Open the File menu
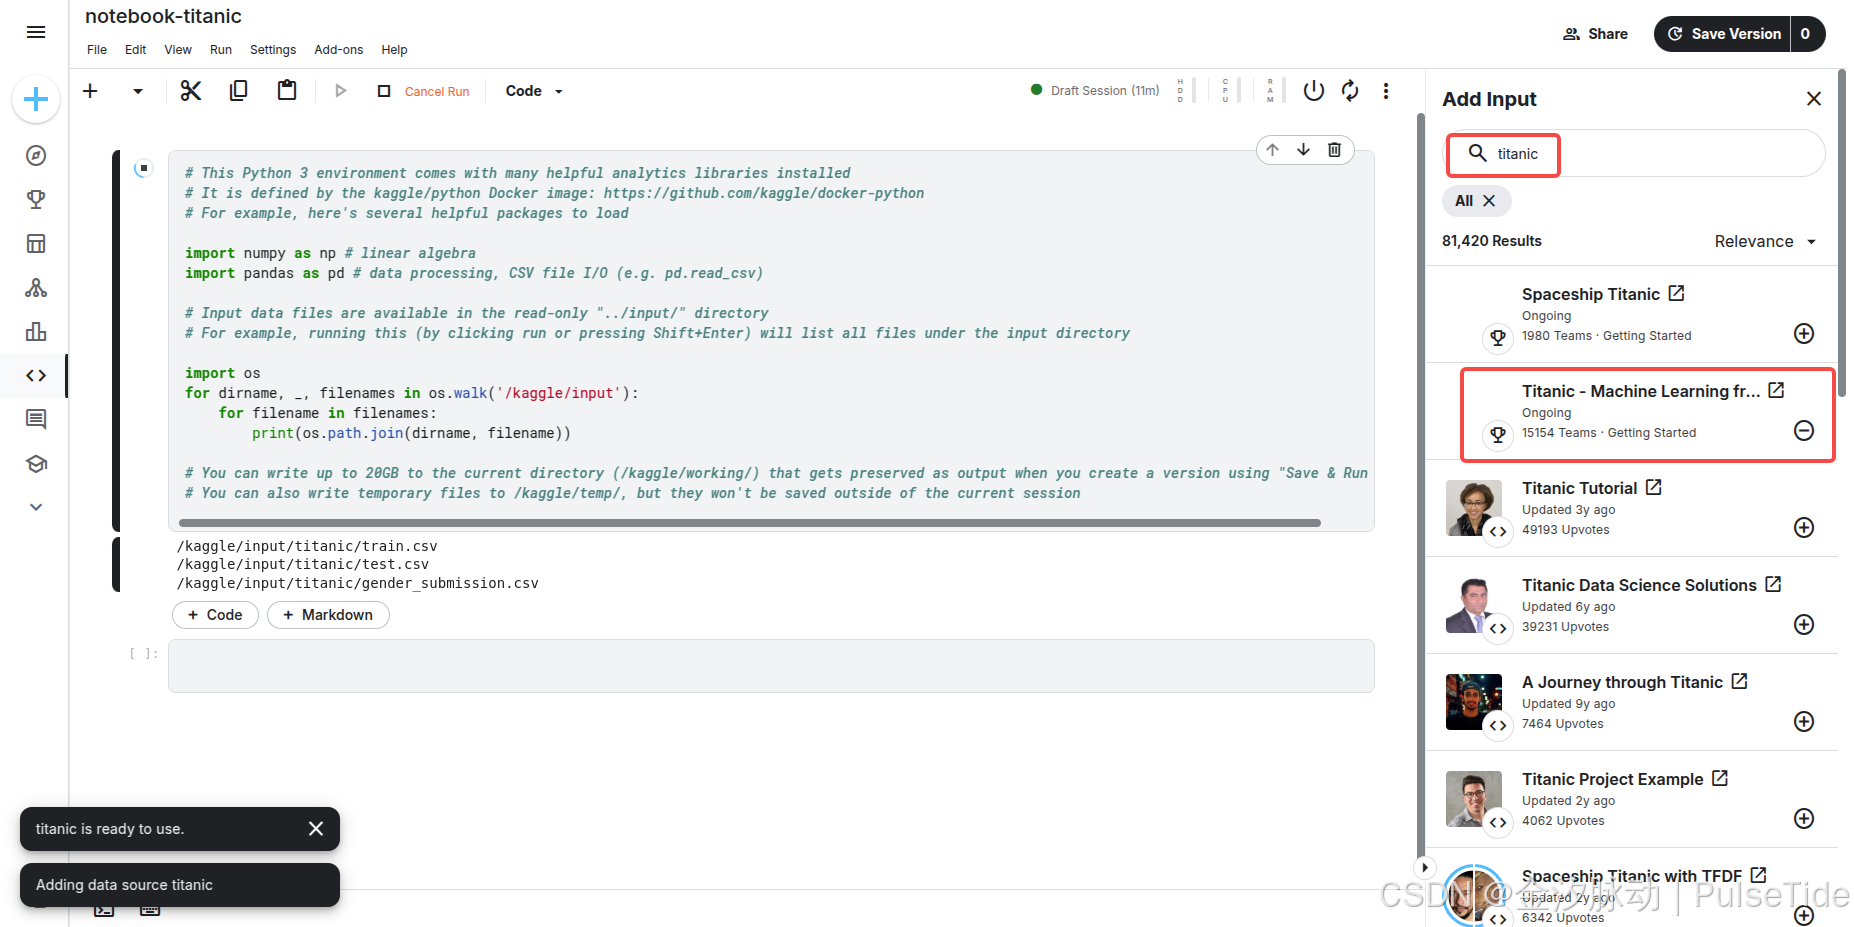1854x927 pixels. point(97,50)
